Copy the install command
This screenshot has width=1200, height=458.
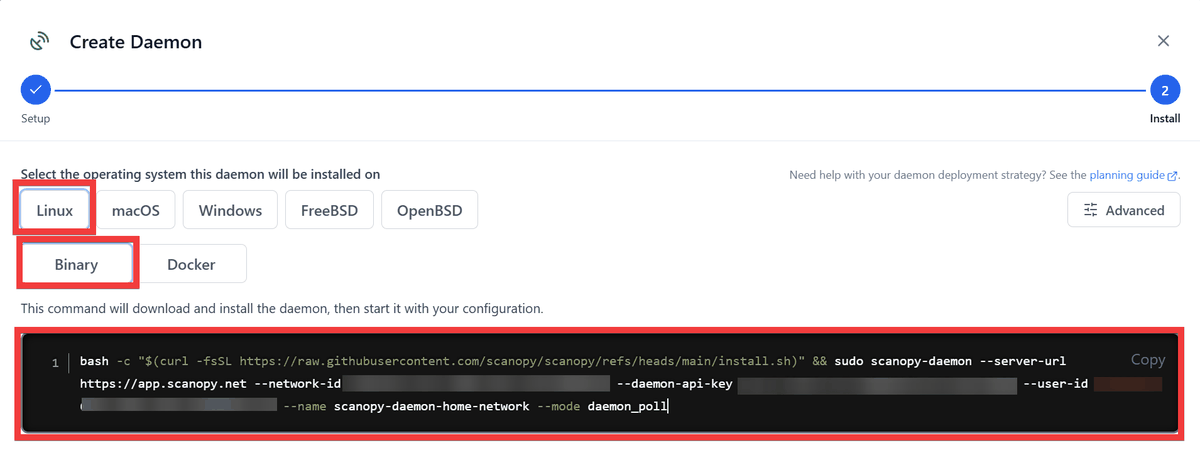[1148, 360]
